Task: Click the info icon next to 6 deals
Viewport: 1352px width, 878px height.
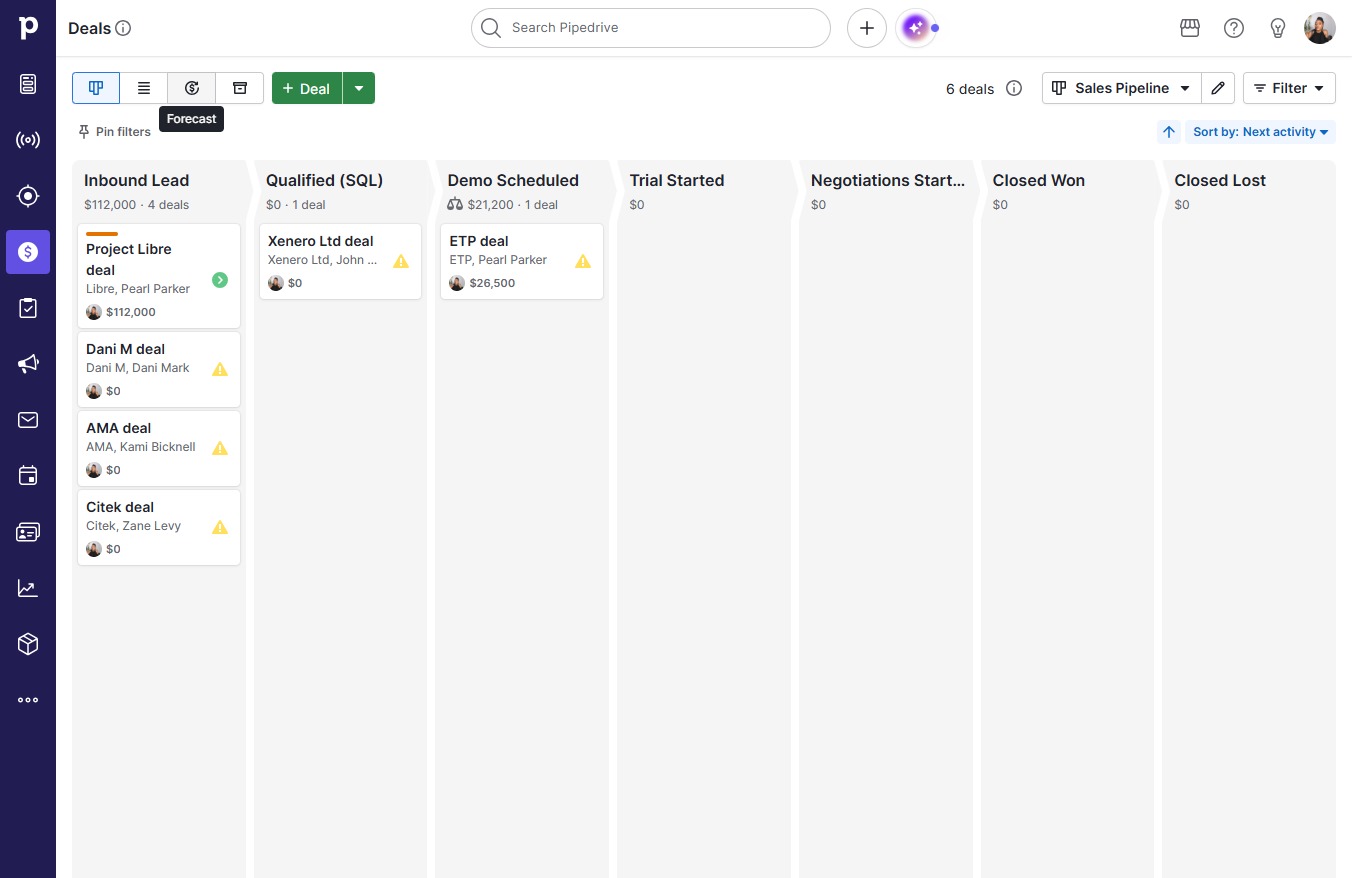Action: coord(1014,88)
